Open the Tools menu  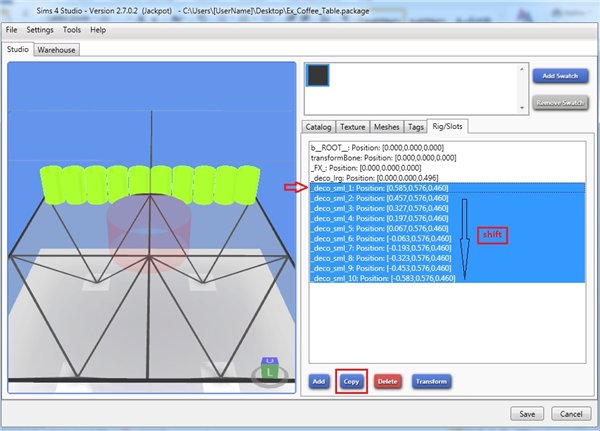73,30
